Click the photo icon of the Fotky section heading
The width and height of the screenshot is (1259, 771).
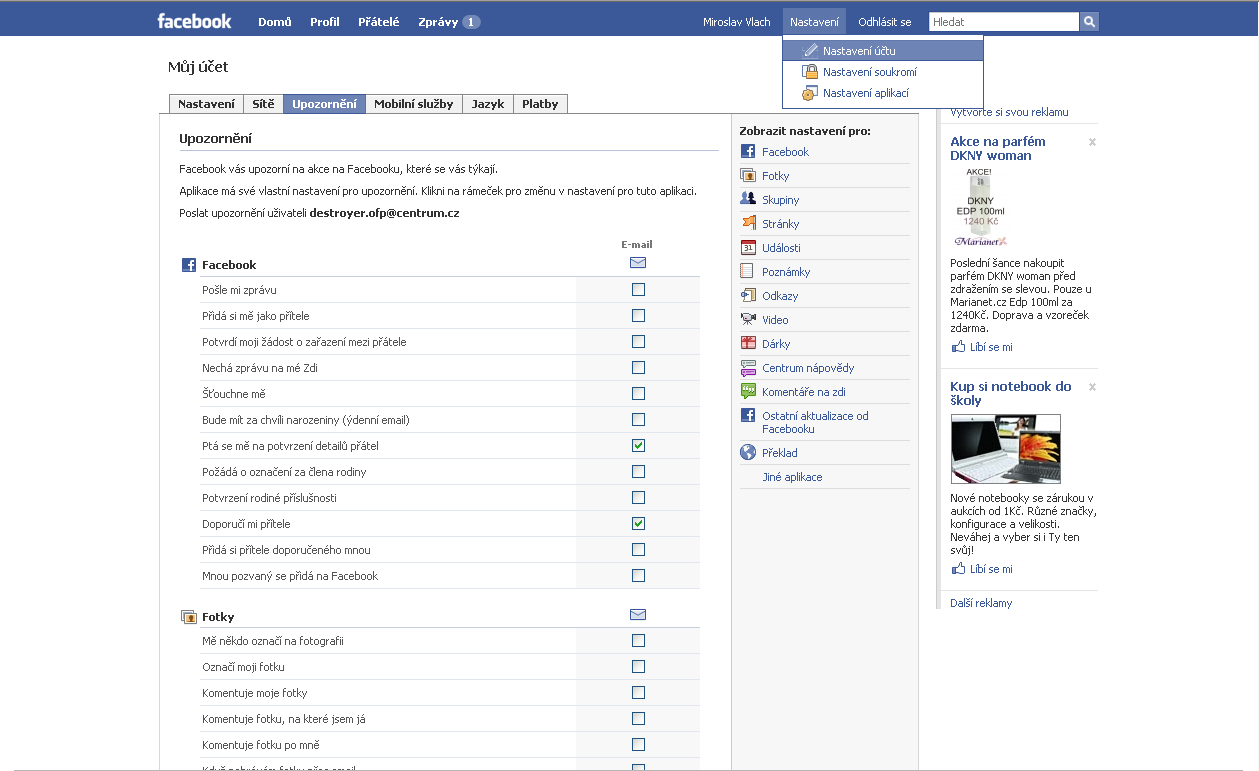pos(188,617)
